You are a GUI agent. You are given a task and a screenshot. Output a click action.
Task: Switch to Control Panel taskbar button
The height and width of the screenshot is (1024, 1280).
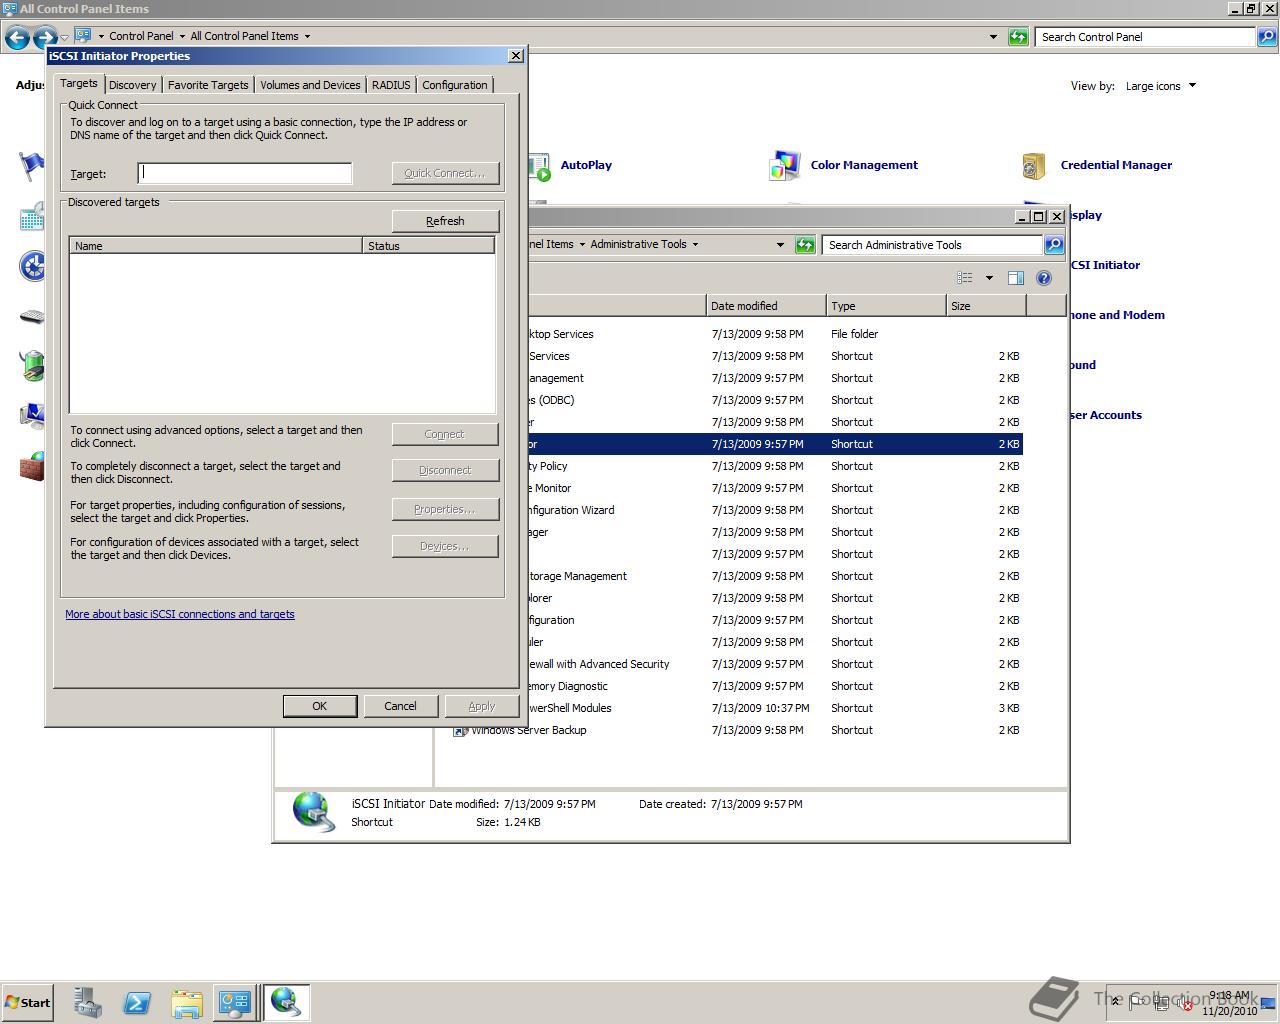[x=235, y=1002]
